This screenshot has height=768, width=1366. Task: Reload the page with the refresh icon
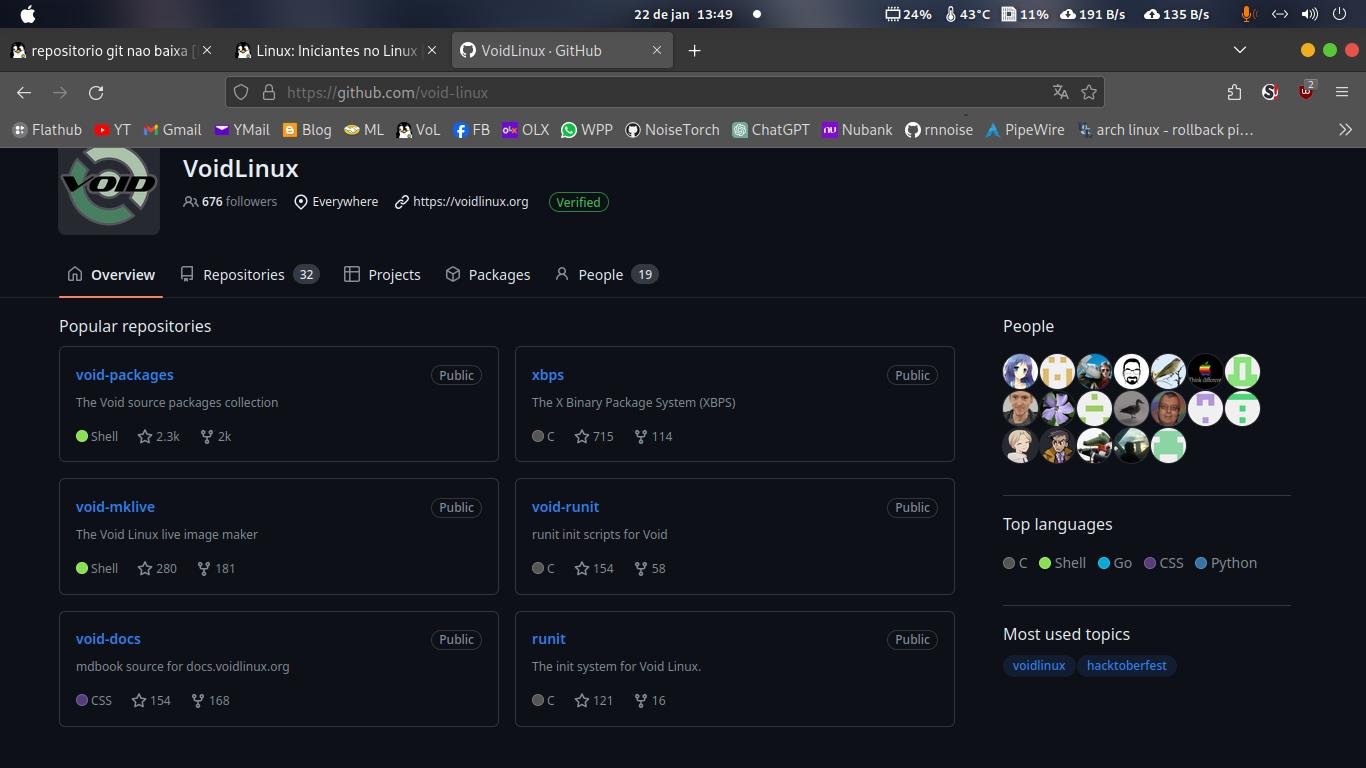[x=96, y=92]
